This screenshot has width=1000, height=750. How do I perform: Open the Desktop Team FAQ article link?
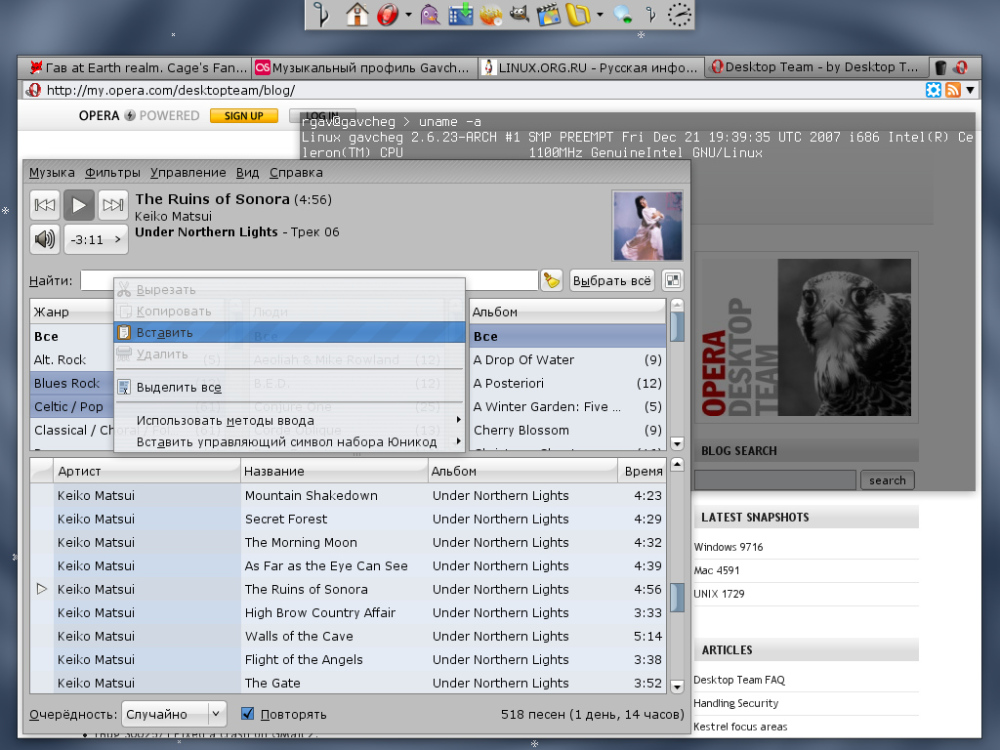click(x=739, y=680)
